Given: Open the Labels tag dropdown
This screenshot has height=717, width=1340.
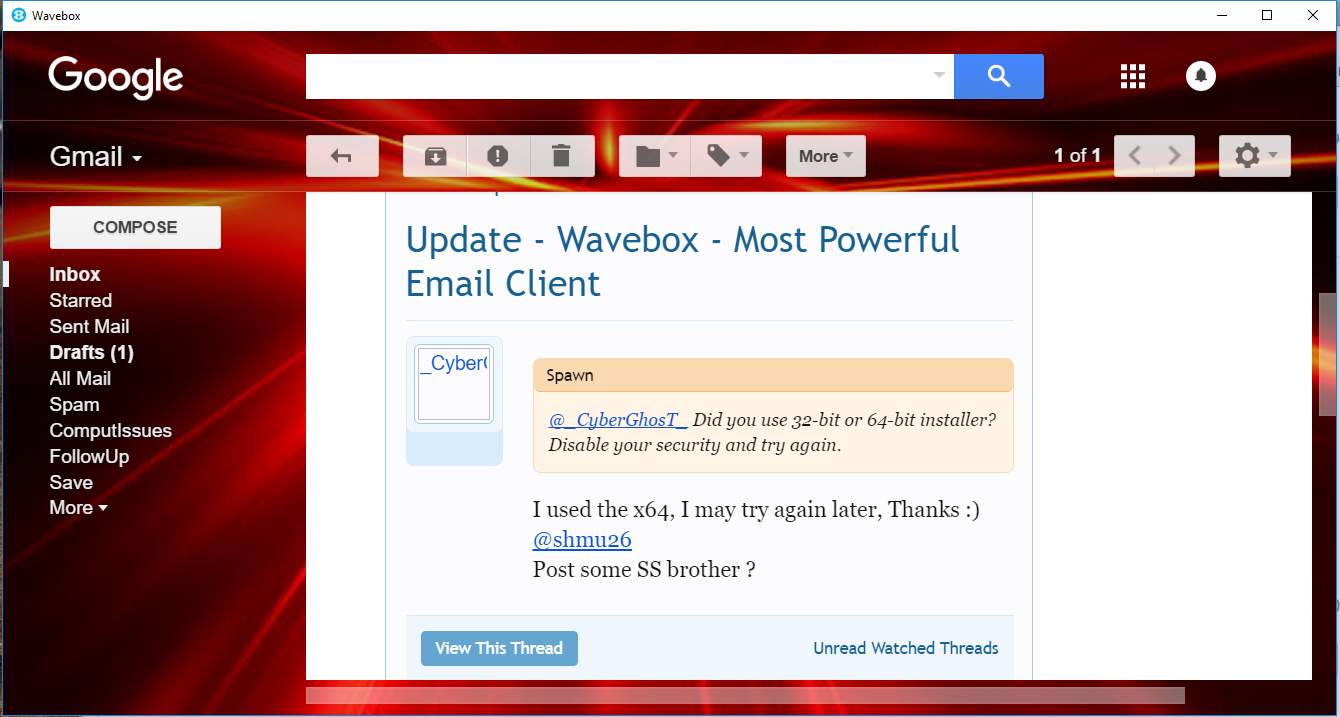Looking at the screenshot, I should pos(727,156).
